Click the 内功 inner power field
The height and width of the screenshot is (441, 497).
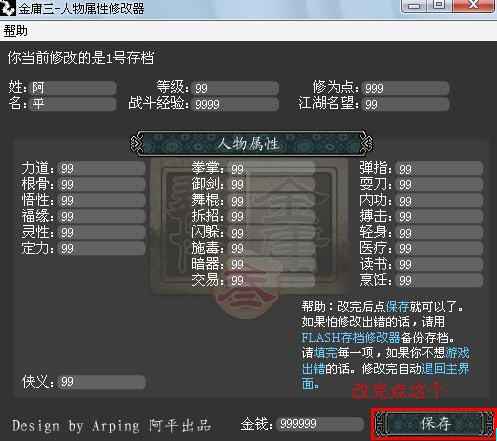[440, 201]
